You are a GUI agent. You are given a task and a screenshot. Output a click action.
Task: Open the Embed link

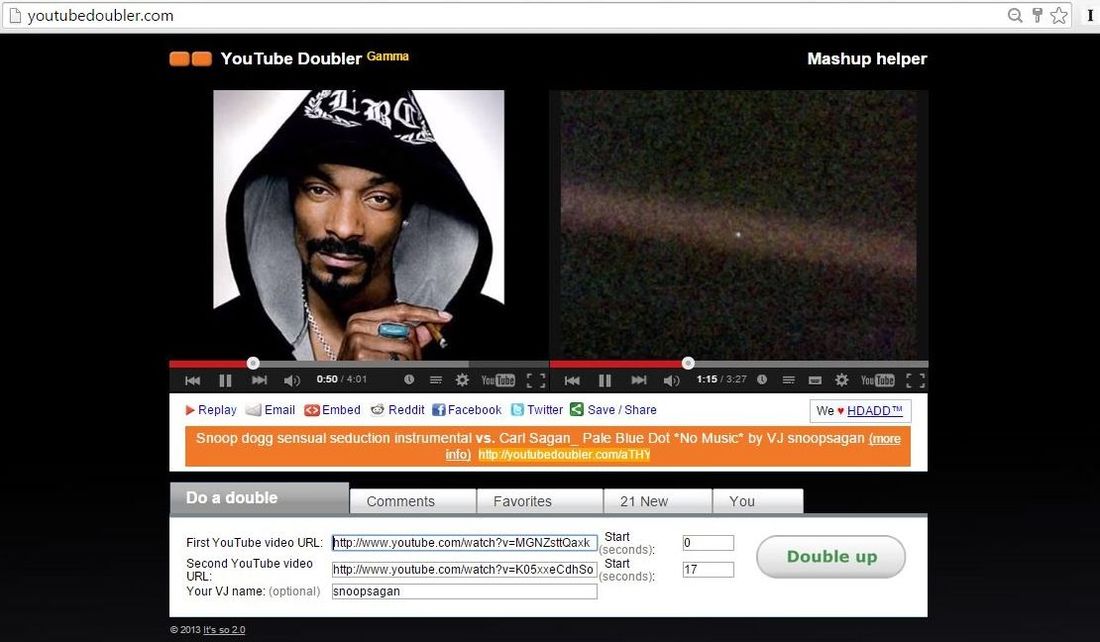click(x=333, y=410)
